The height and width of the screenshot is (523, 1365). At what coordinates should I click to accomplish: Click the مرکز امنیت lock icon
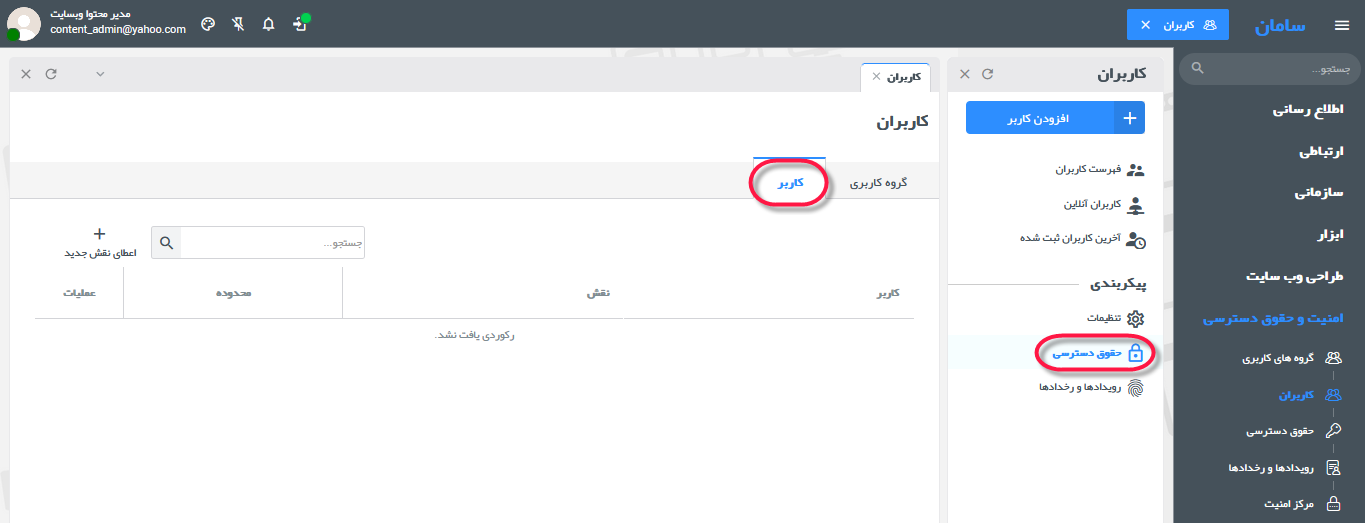pos(1332,504)
